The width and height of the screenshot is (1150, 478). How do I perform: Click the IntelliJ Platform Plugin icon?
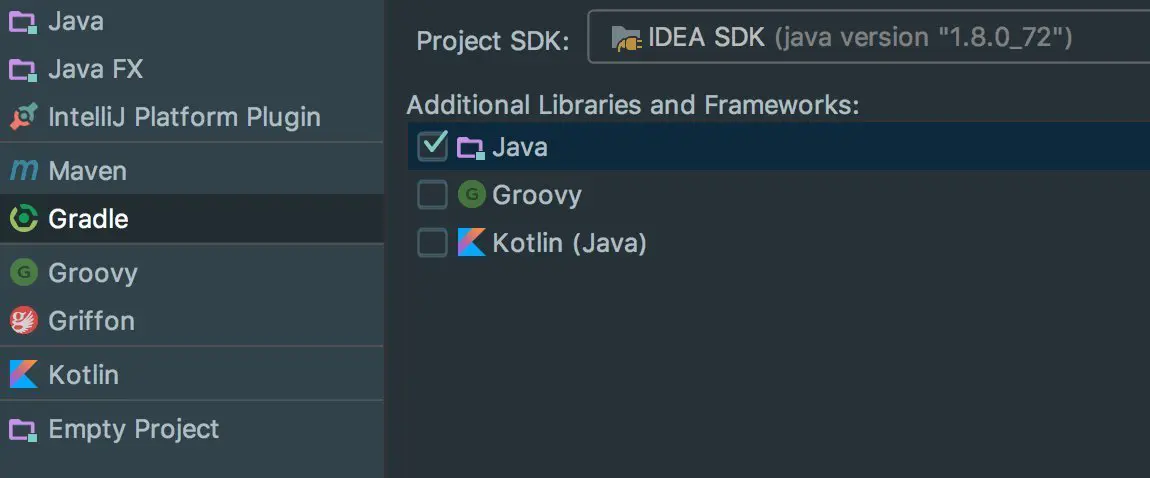(x=23, y=117)
